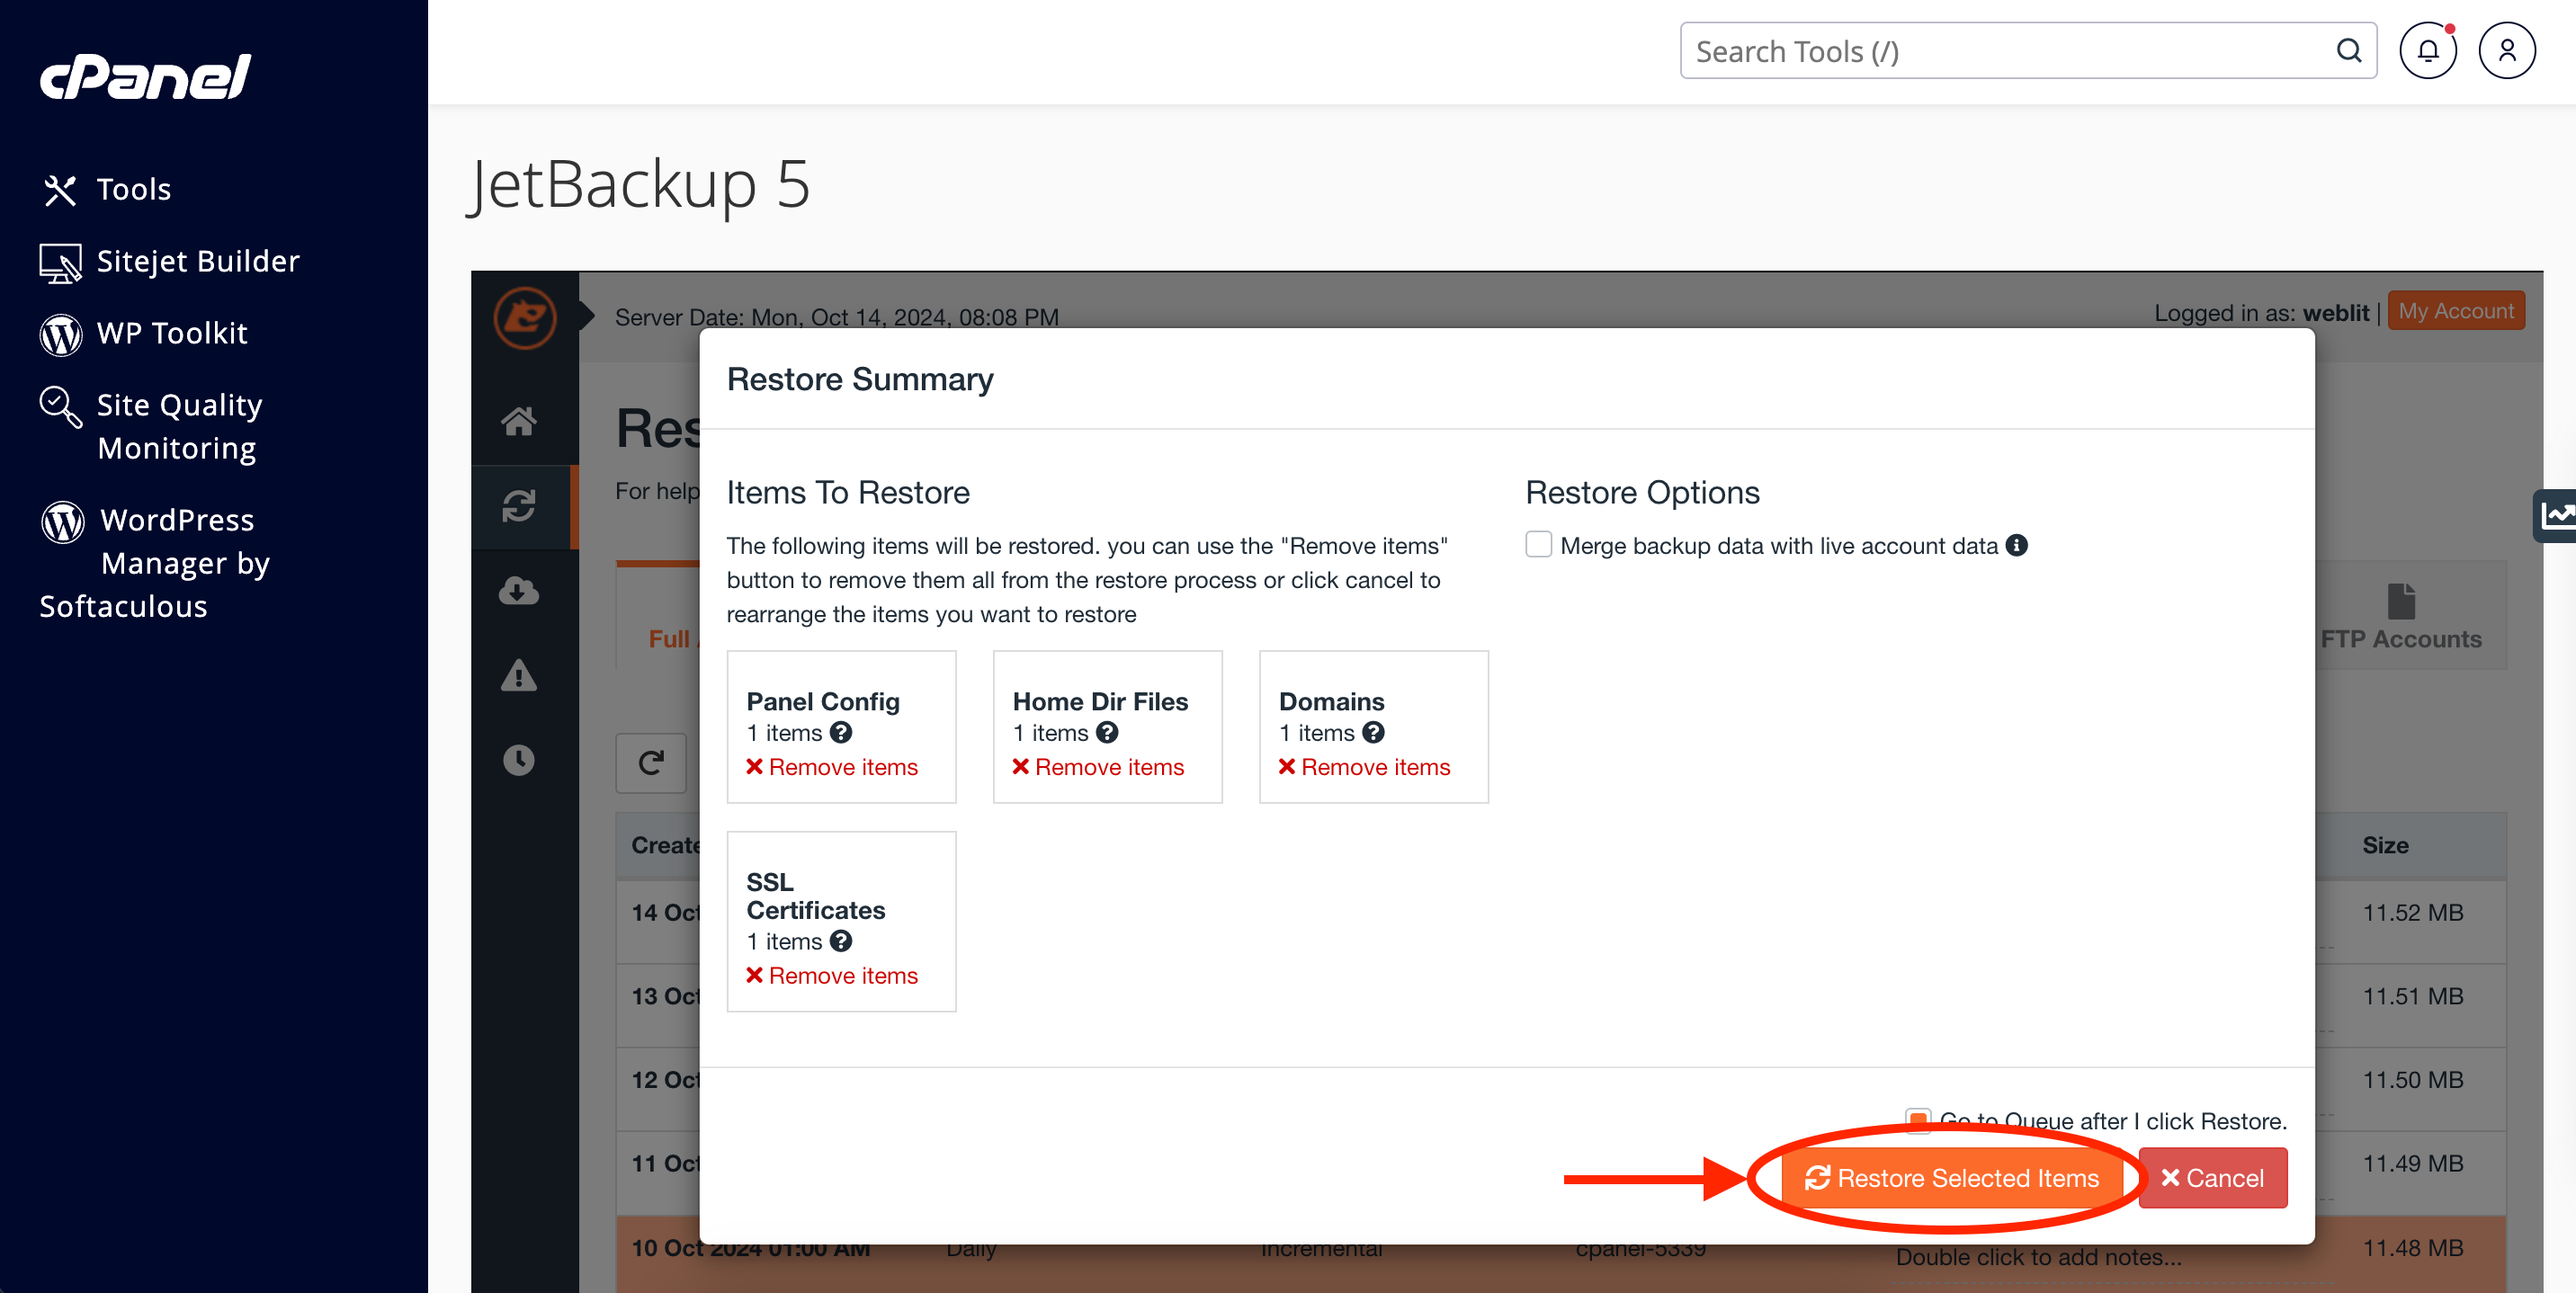
Task: Remove Panel Config items
Action: tap(832, 767)
